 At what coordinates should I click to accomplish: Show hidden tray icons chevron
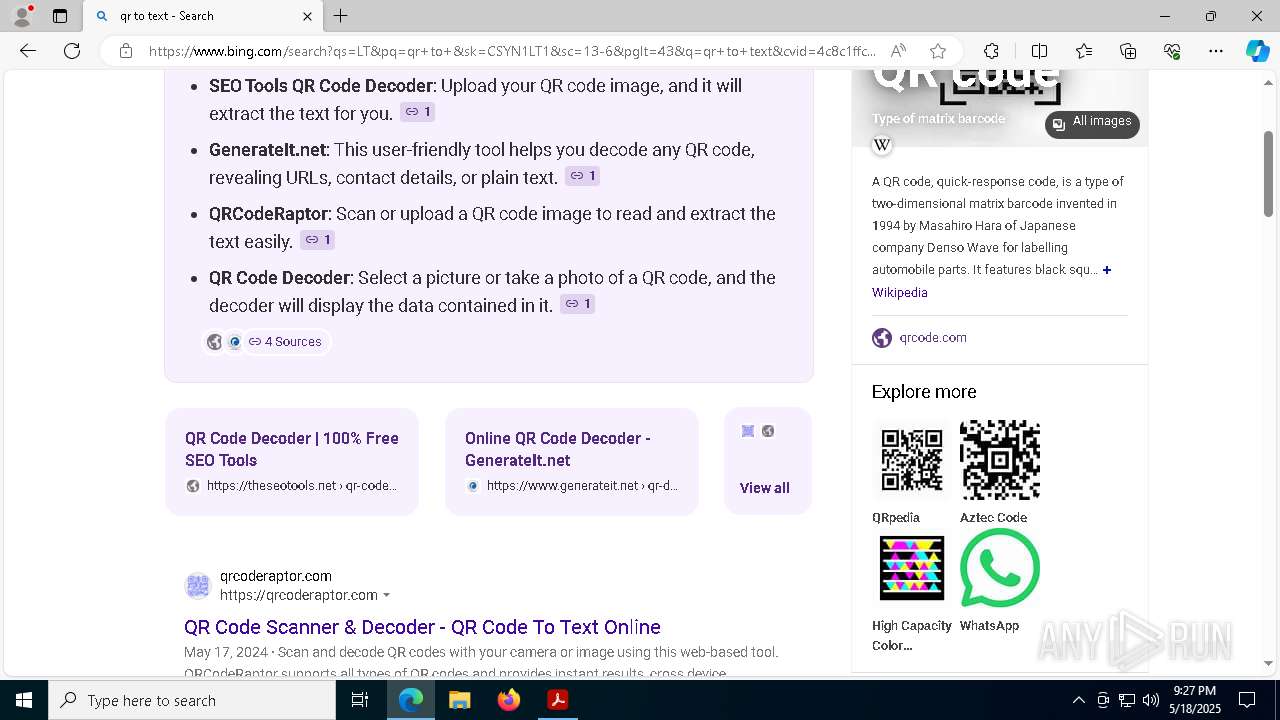(x=1078, y=700)
